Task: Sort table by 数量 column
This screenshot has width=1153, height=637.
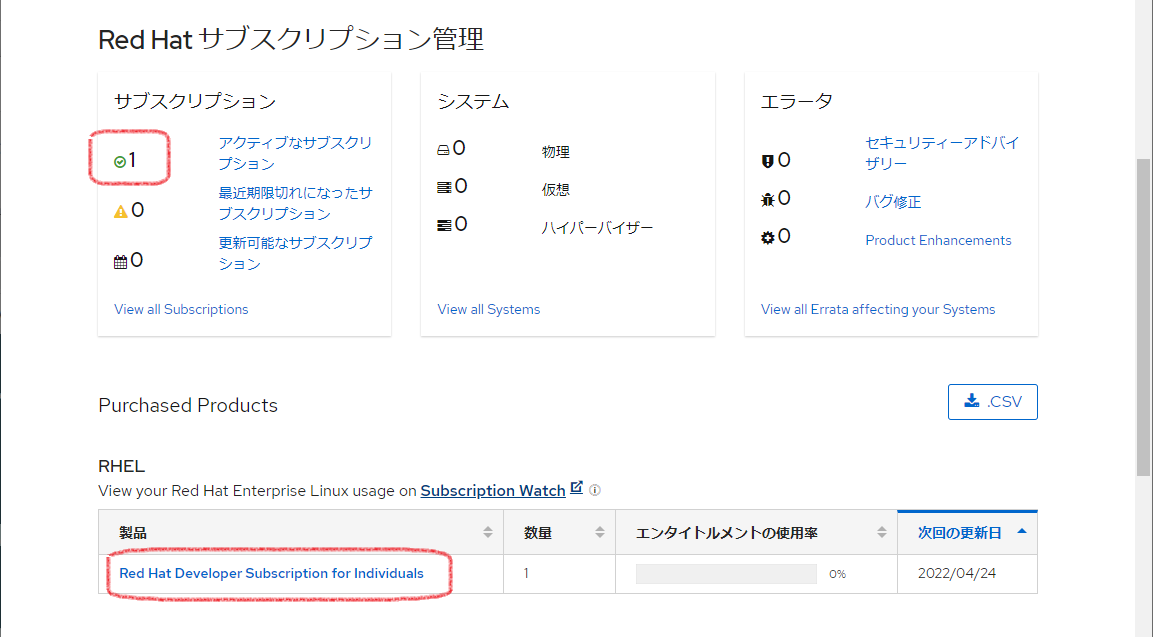Action: point(560,532)
